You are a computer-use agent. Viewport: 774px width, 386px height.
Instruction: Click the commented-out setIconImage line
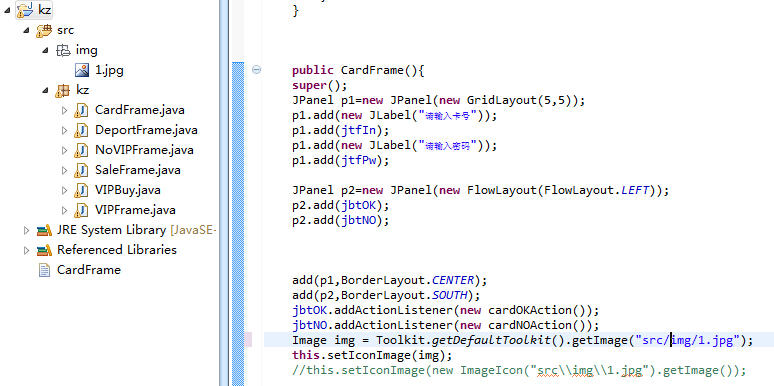(x=519, y=371)
